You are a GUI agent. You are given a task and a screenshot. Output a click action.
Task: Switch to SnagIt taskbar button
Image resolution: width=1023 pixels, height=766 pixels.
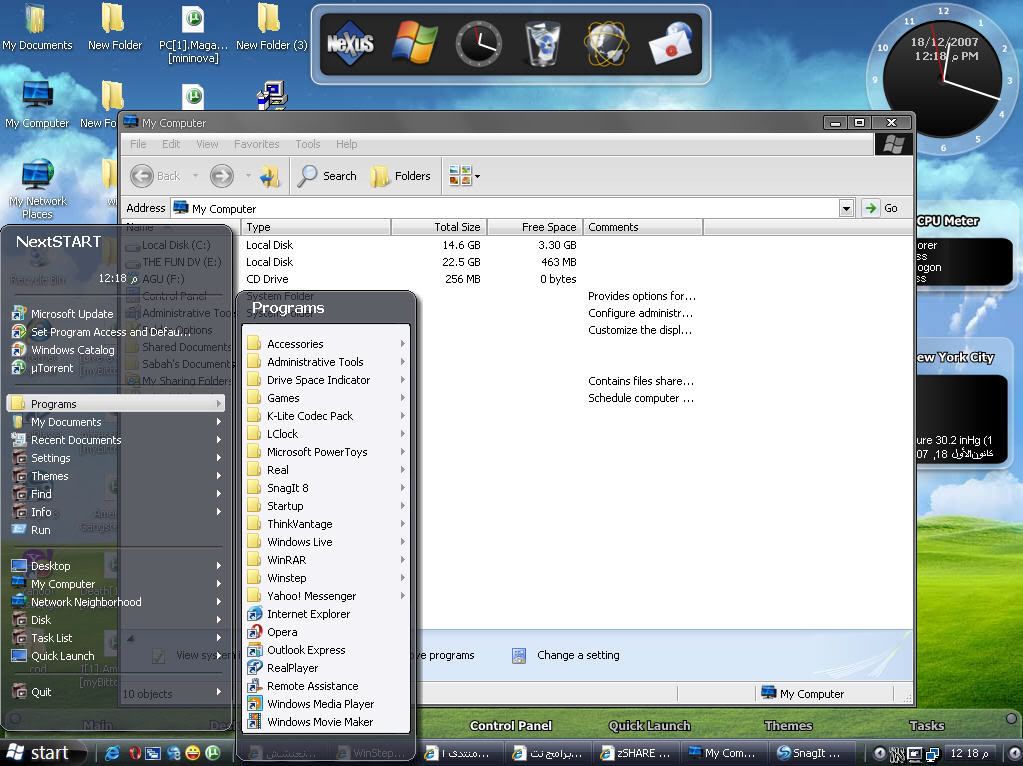click(810, 753)
